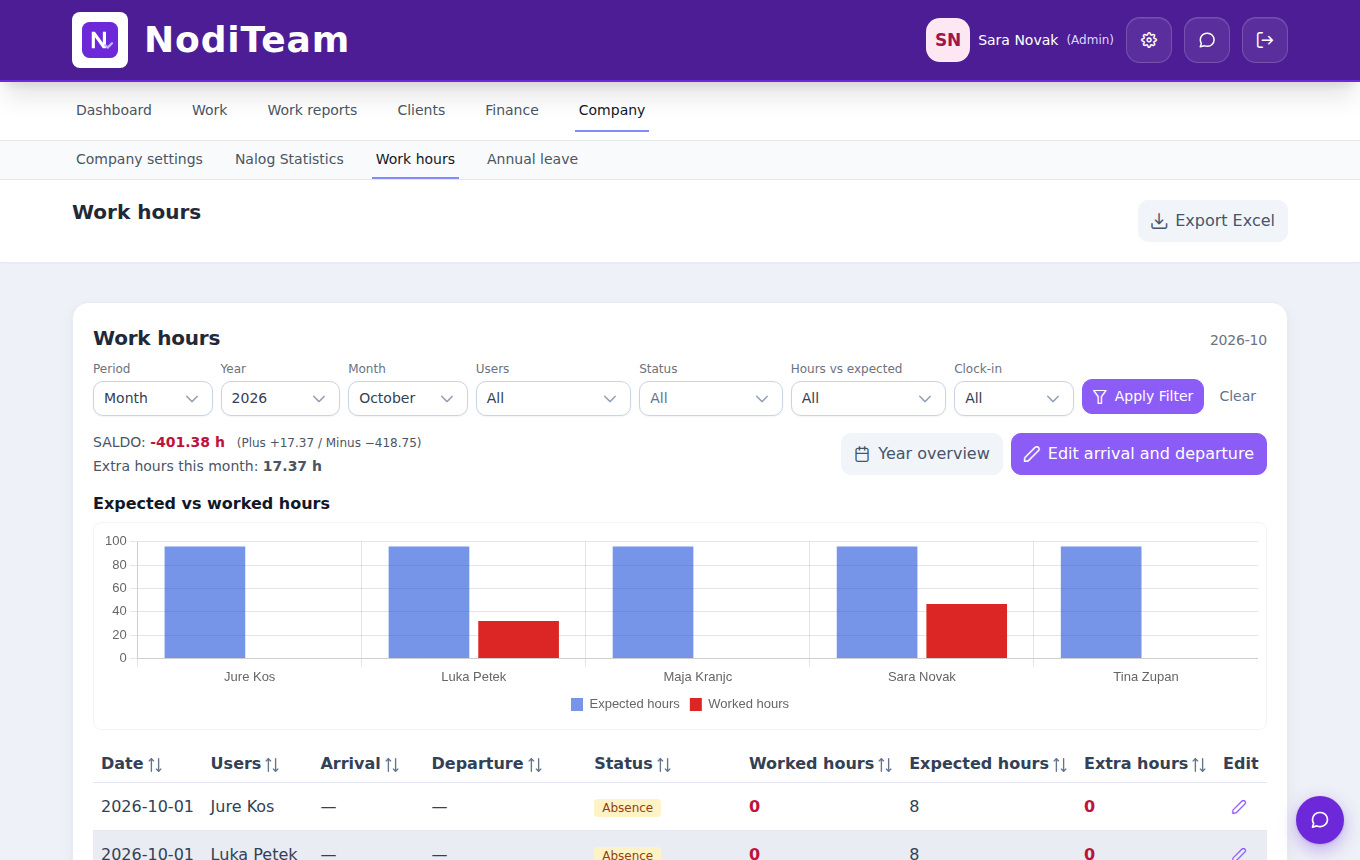Image resolution: width=1360 pixels, height=860 pixels.
Task: Log out using the exit icon
Action: coord(1265,40)
